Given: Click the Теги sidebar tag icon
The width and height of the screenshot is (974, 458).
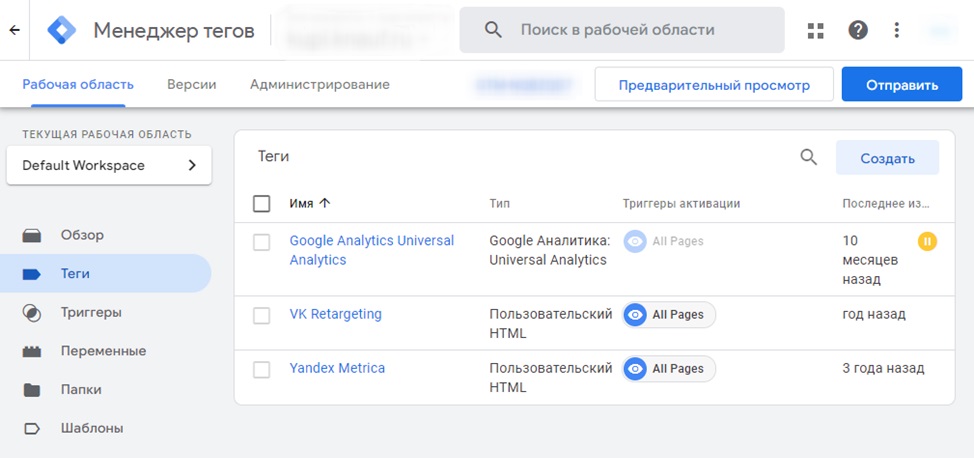Looking at the screenshot, I should point(32,274).
